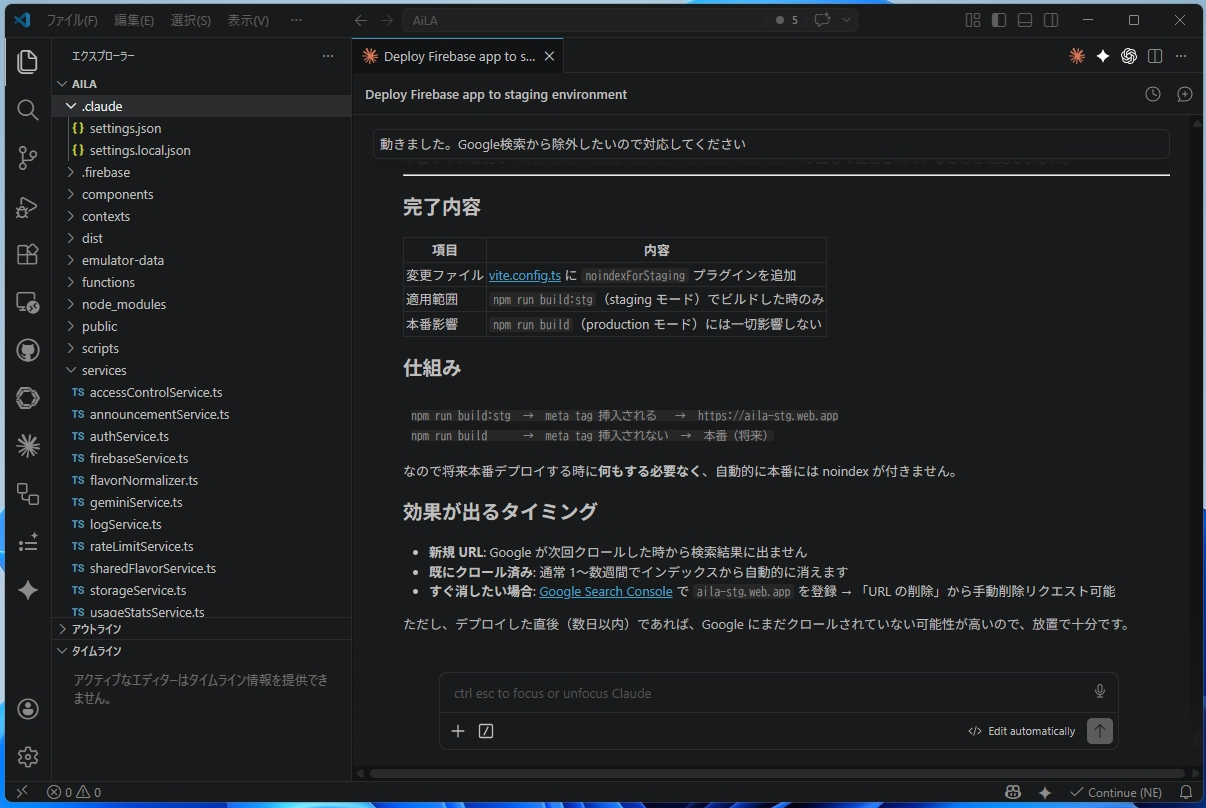The height and width of the screenshot is (808, 1206).
Task: Open the Run and Debug view
Action: tap(28, 206)
